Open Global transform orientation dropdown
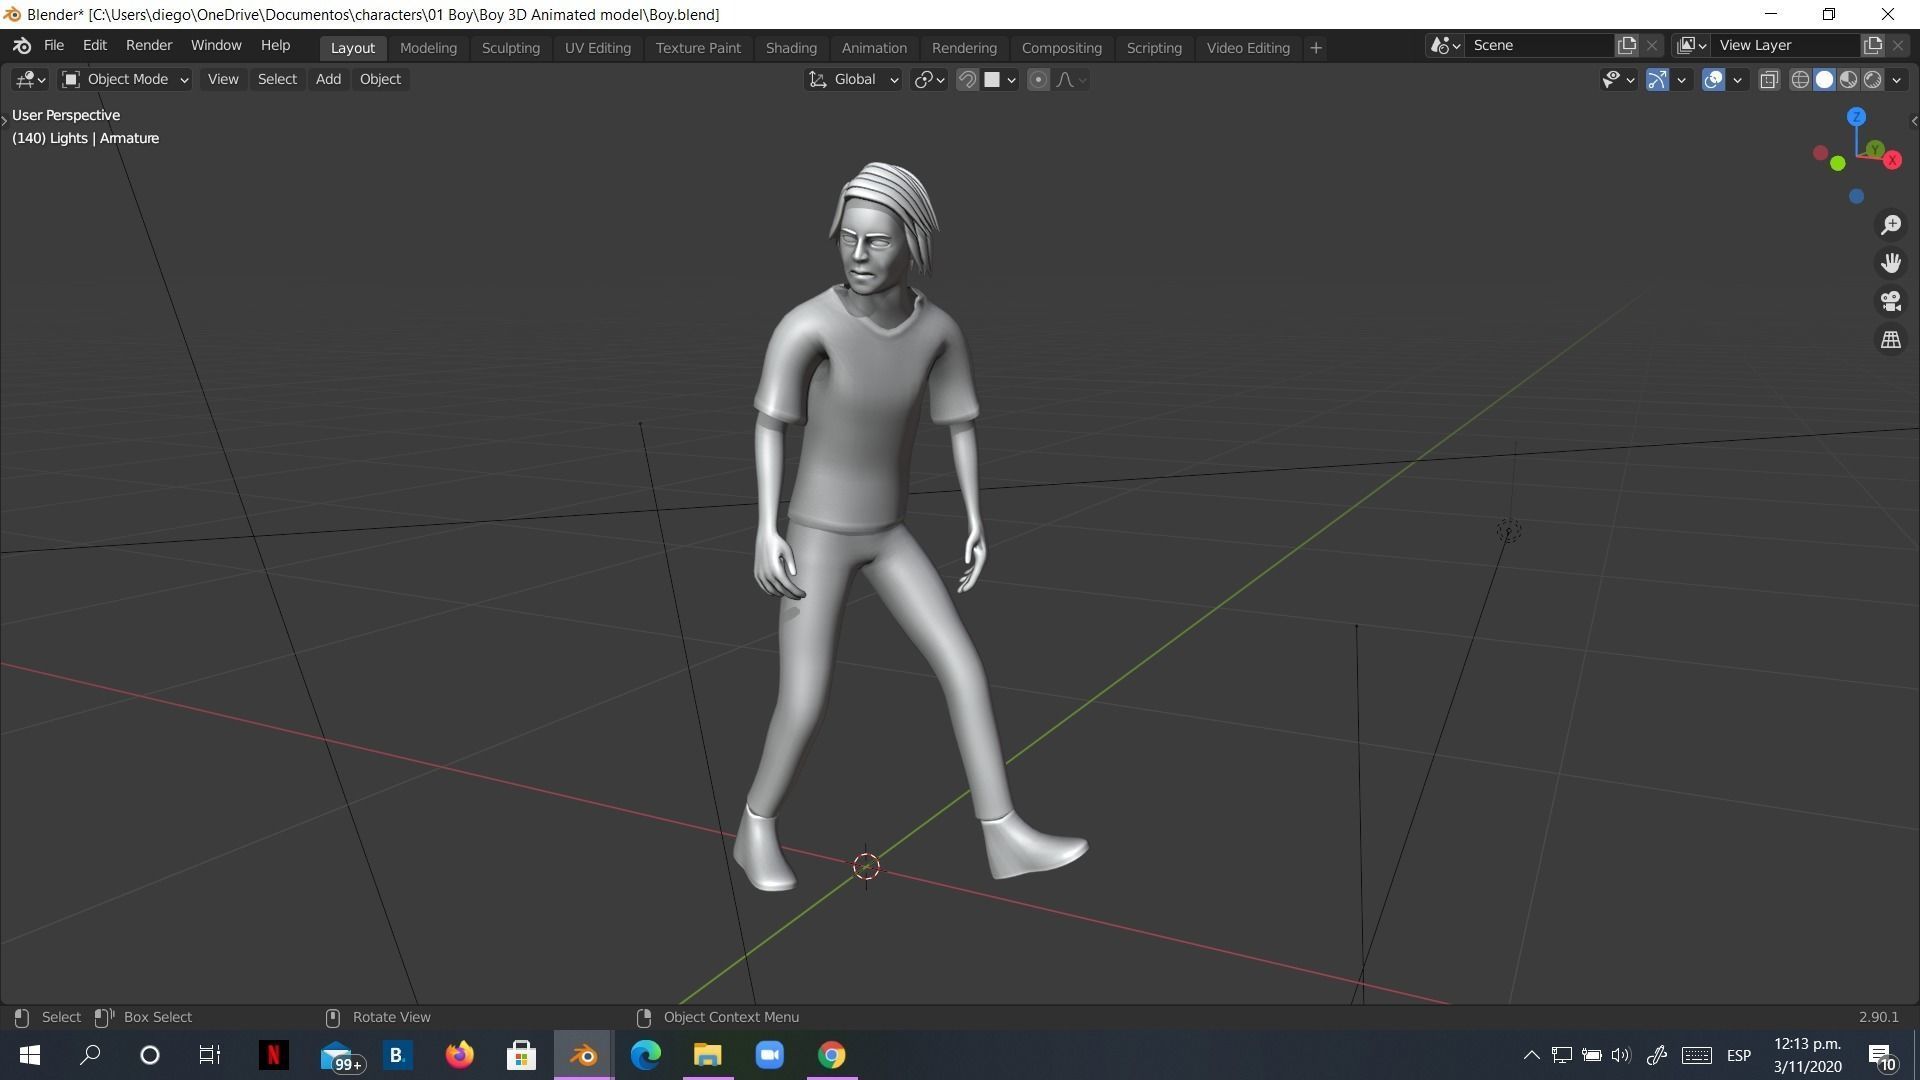The height and width of the screenshot is (1080, 1920). tap(854, 79)
